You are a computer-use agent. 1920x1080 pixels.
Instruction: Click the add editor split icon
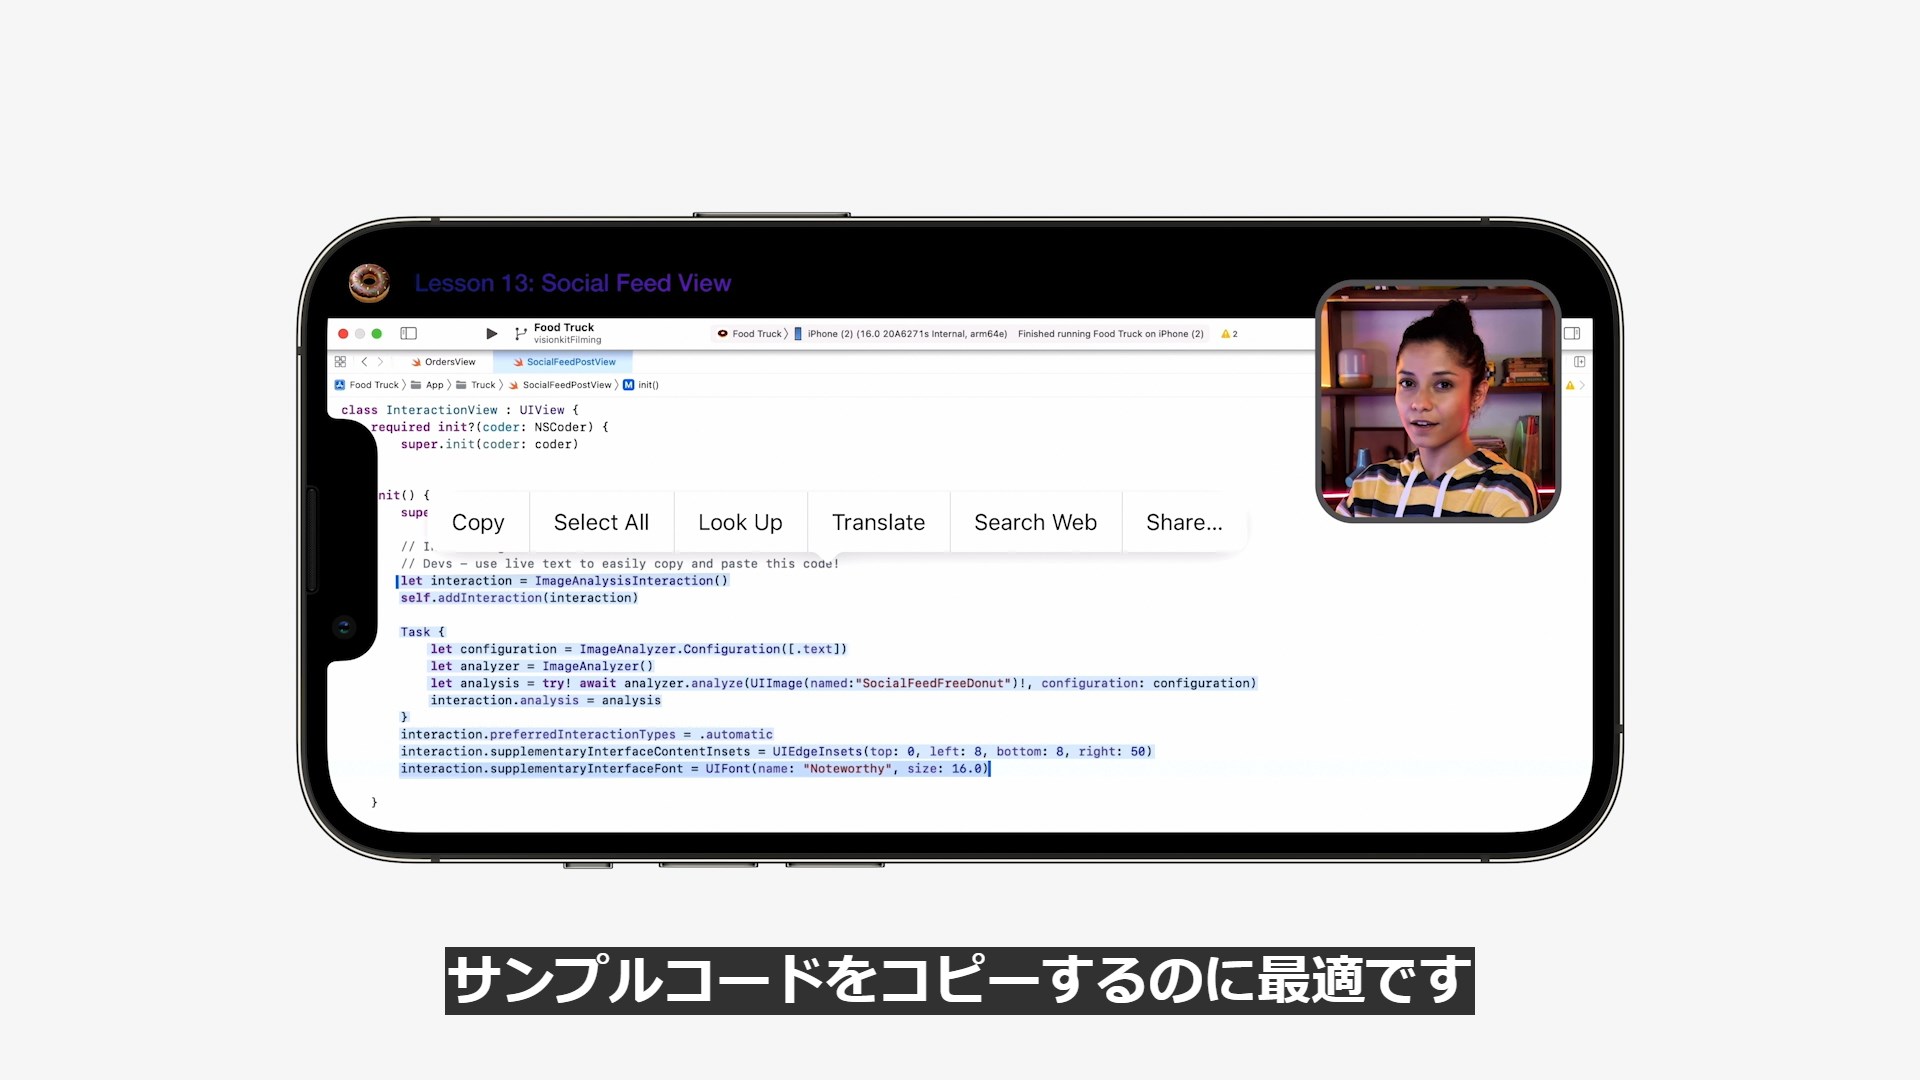point(1579,362)
